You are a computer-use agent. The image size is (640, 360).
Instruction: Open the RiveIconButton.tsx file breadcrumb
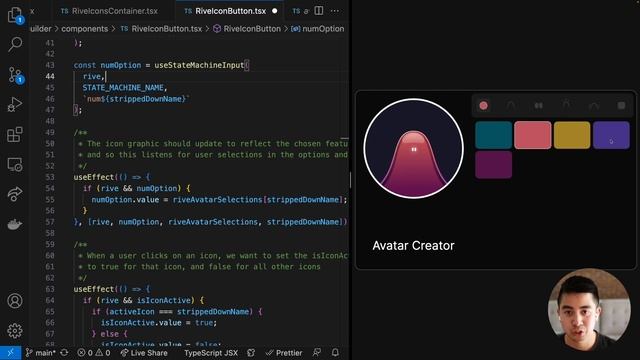pos(162,29)
